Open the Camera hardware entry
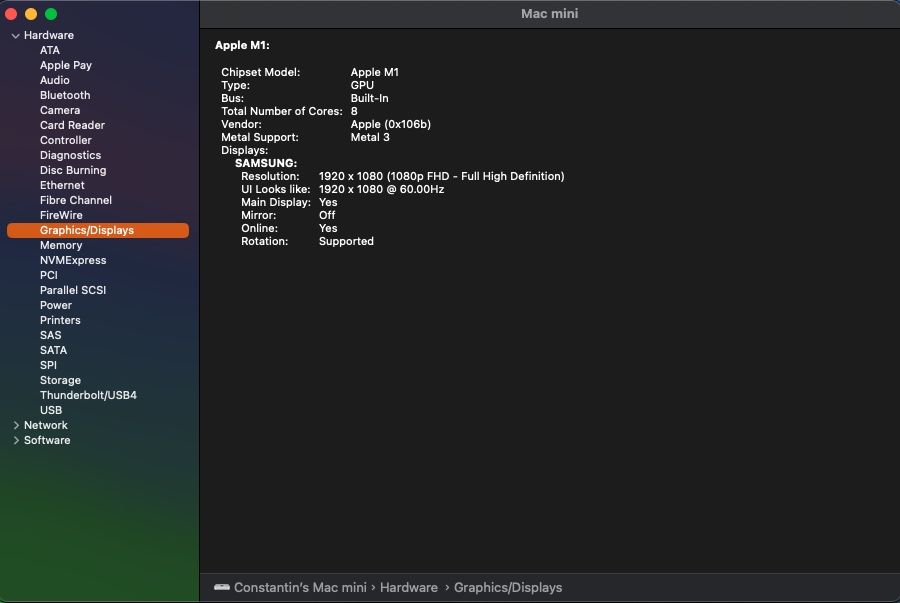 point(60,110)
